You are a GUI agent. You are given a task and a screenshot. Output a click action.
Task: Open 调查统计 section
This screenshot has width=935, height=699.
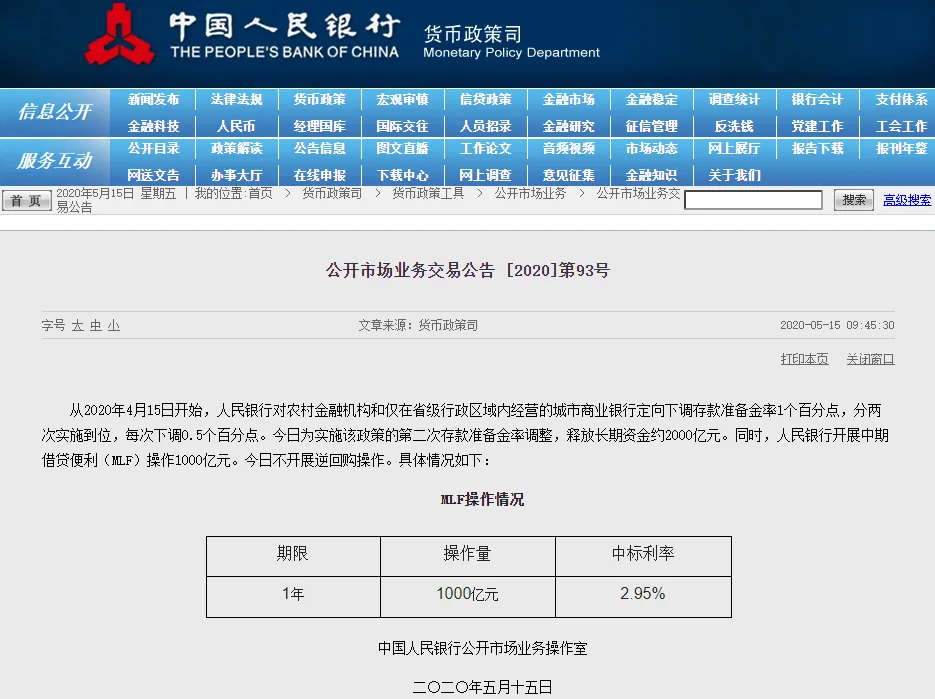(734, 100)
